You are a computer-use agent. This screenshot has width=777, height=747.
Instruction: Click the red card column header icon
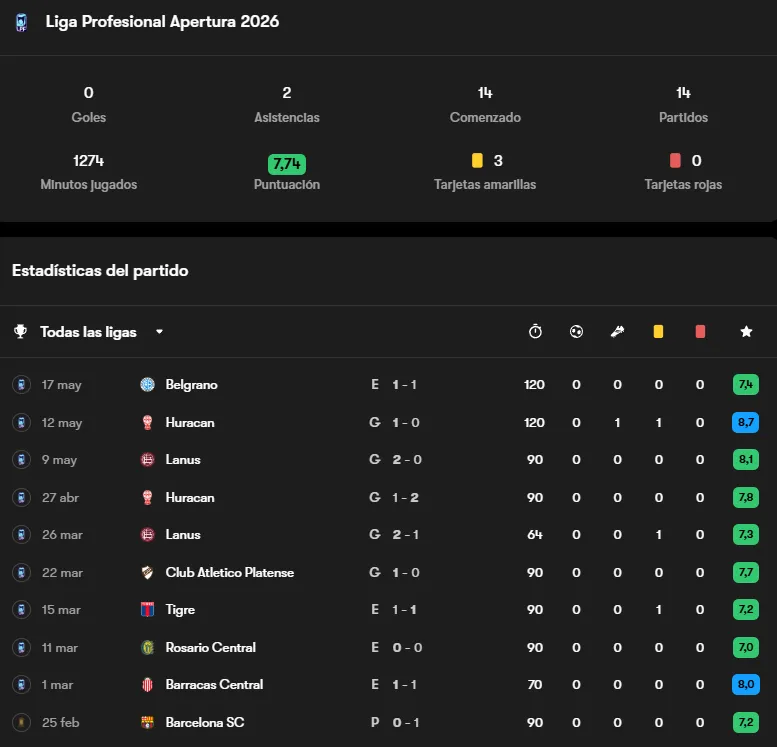point(700,331)
